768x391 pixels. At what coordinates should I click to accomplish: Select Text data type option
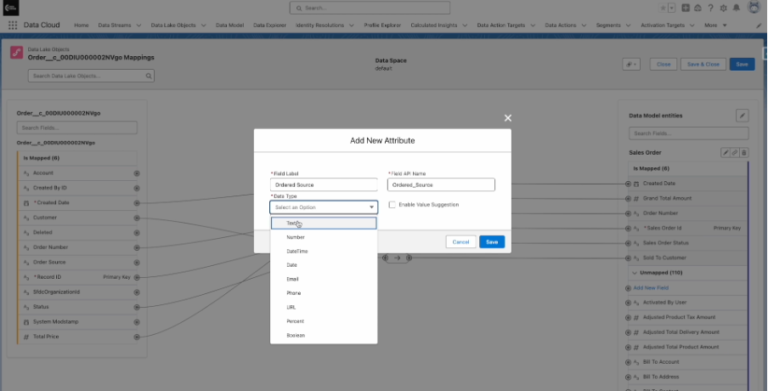[x=324, y=223]
